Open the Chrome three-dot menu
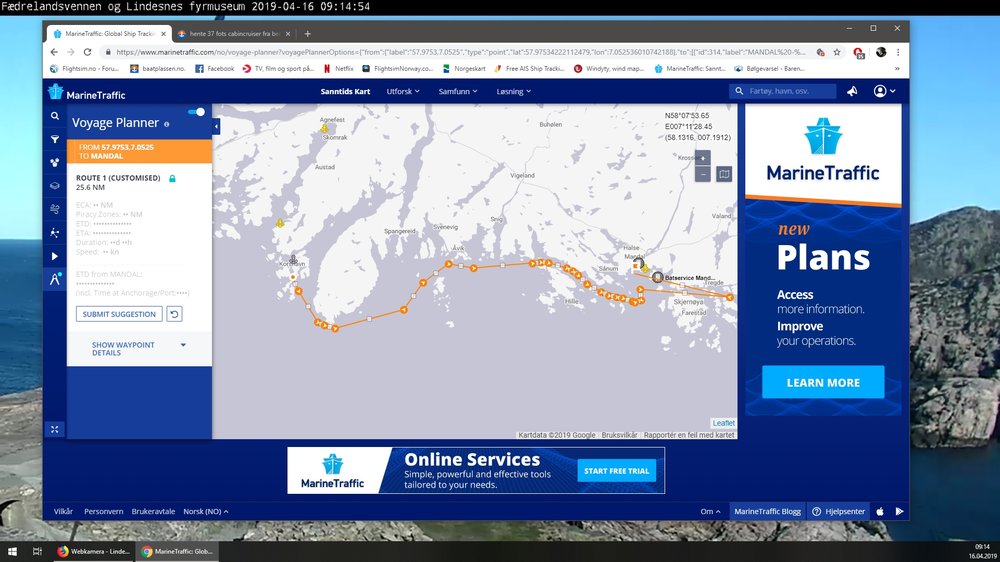Viewport: 1000px width, 562px height. pyautogui.click(x=898, y=52)
